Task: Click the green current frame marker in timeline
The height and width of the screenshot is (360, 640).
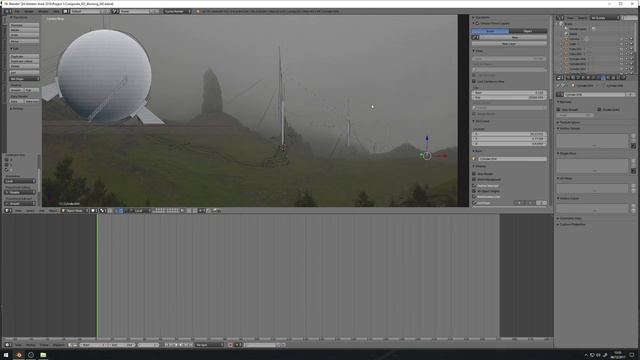Action: (x=97, y=276)
